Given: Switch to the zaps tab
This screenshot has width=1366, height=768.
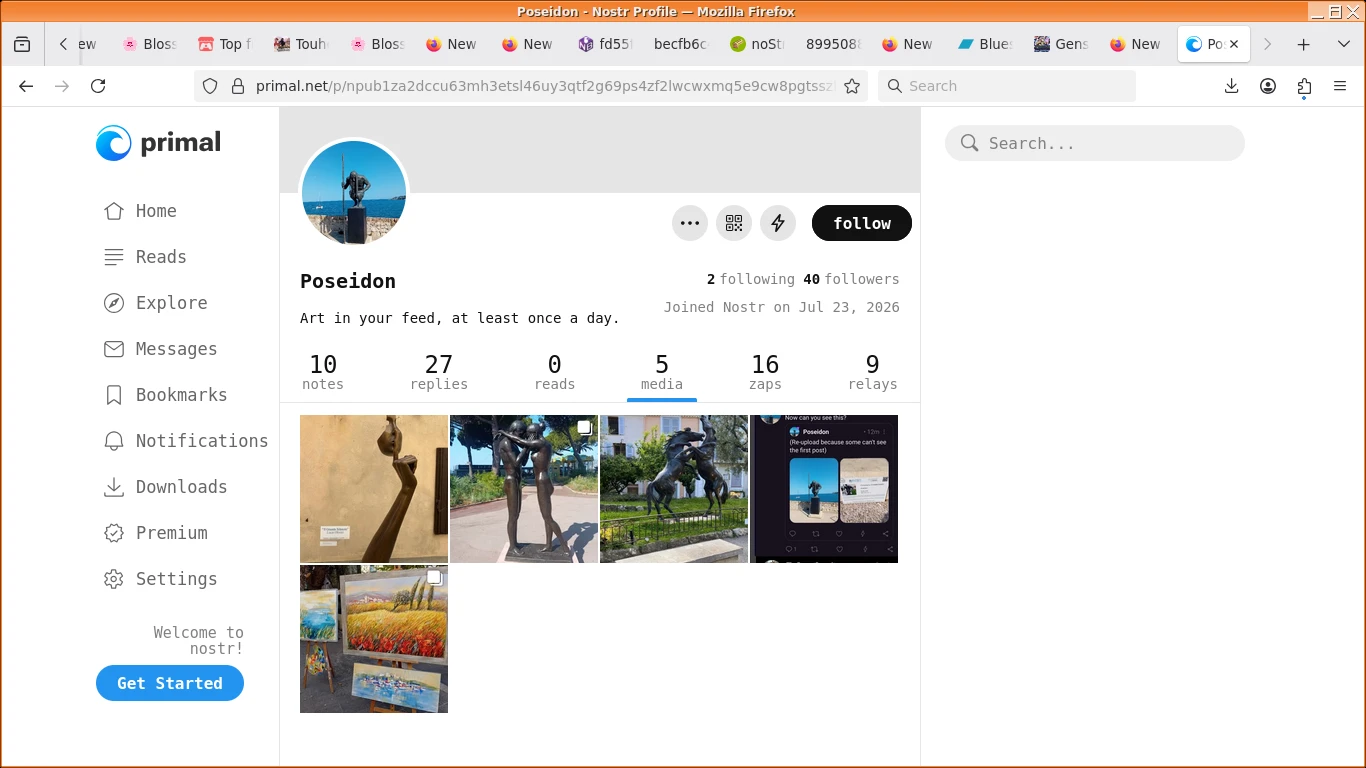Looking at the screenshot, I should [x=765, y=372].
